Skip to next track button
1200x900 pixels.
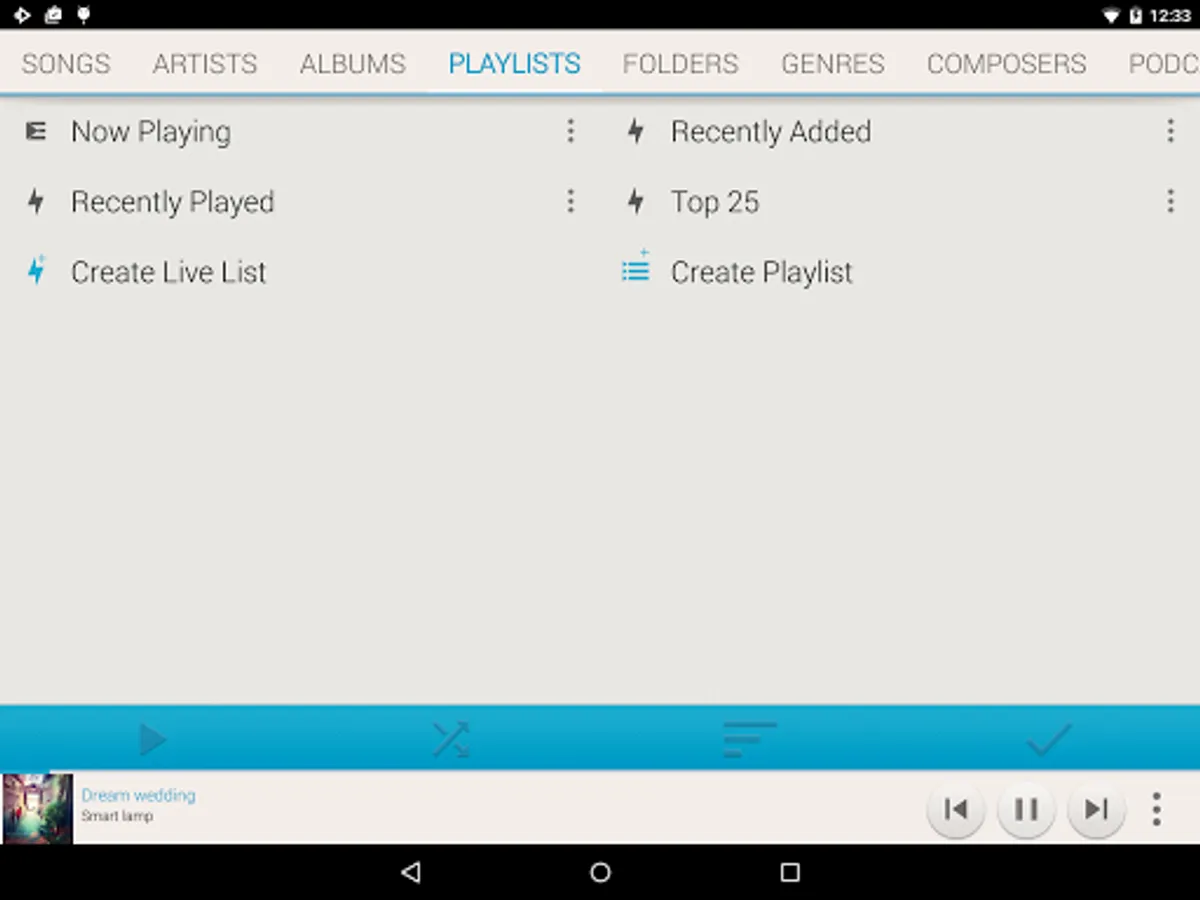(x=1097, y=809)
